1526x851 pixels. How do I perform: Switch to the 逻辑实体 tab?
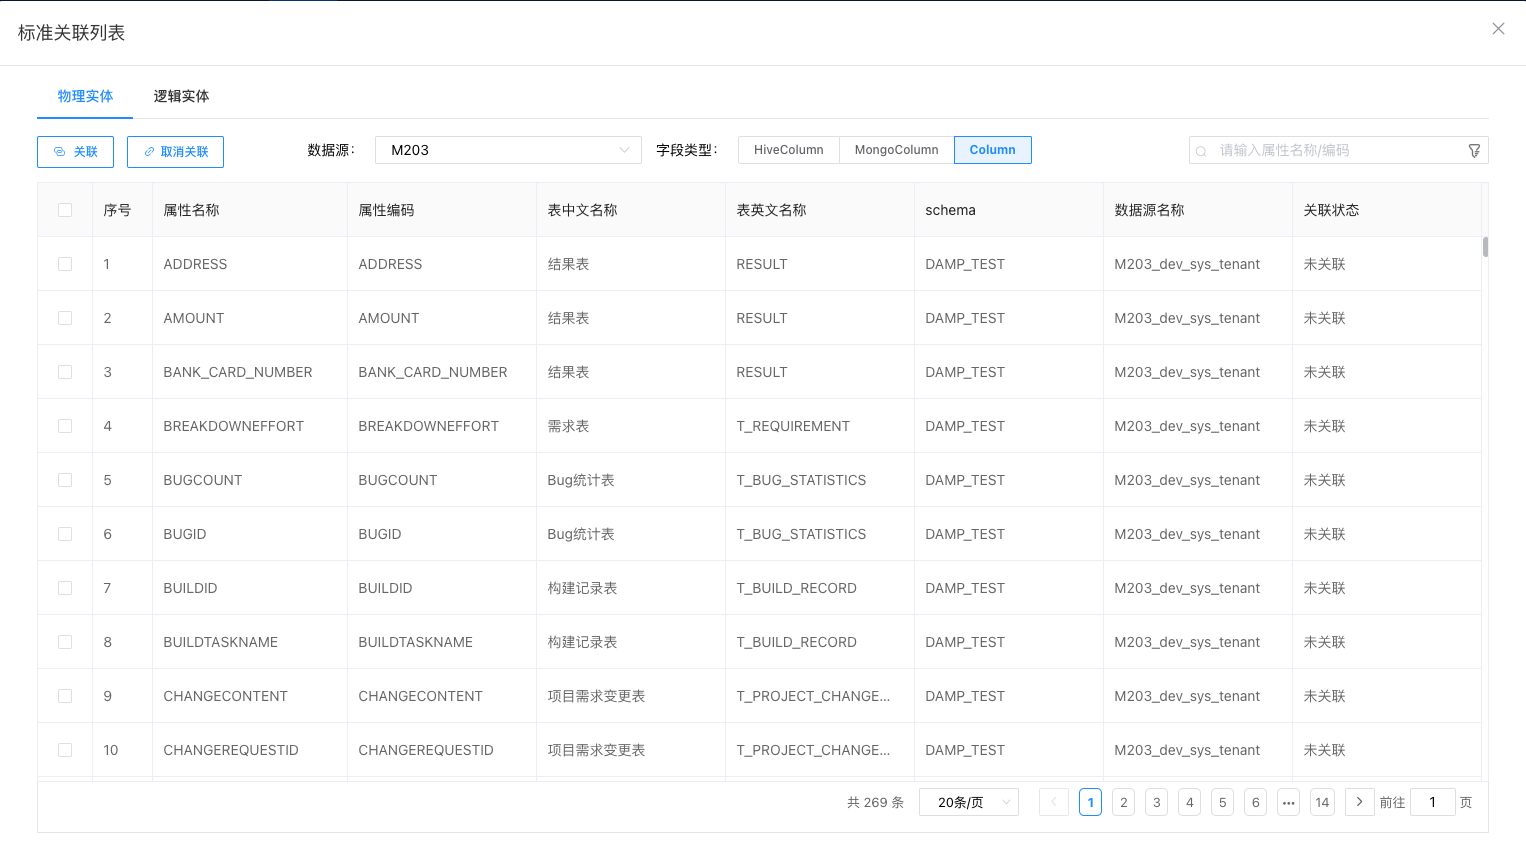pyautogui.click(x=181, y=96)
